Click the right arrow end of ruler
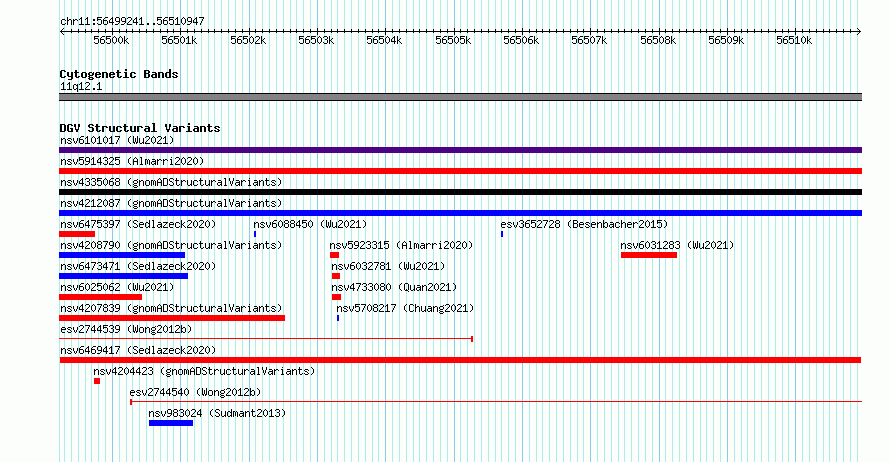The image size is (890, 462). coord(859,31)
